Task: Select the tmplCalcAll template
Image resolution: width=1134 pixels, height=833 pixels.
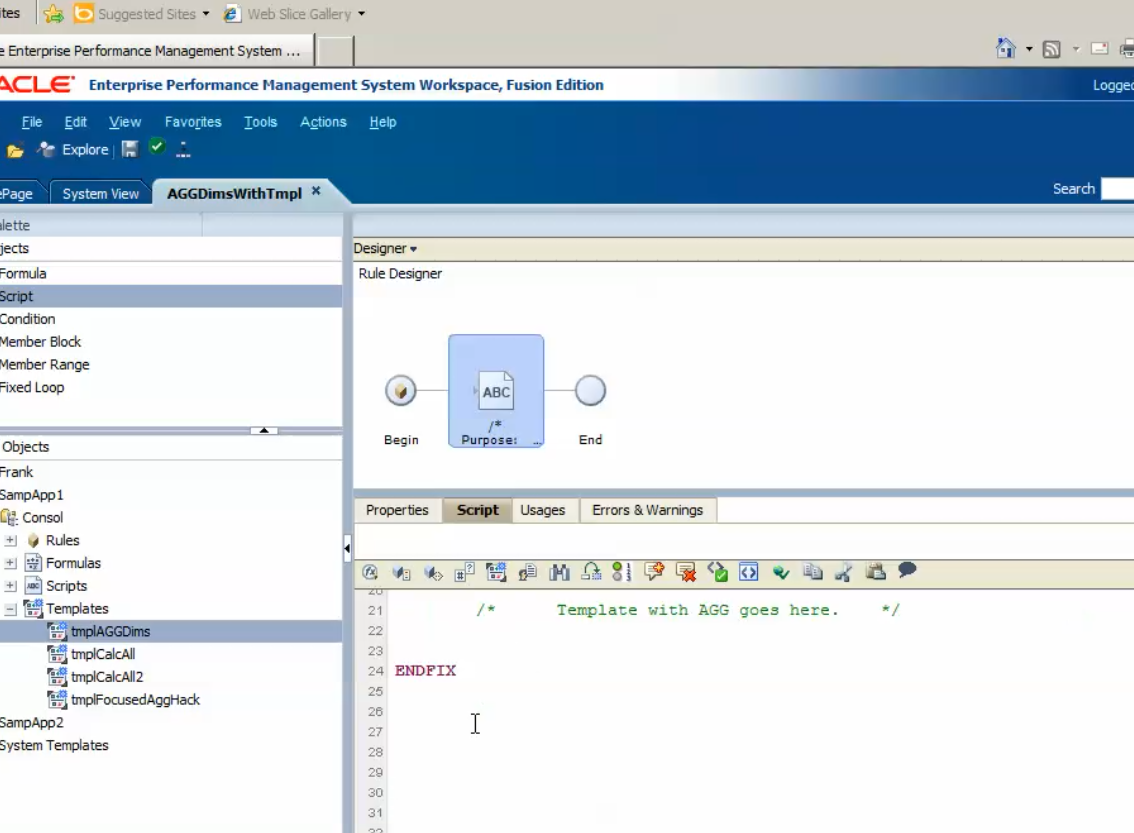Action: pos(103,654)
